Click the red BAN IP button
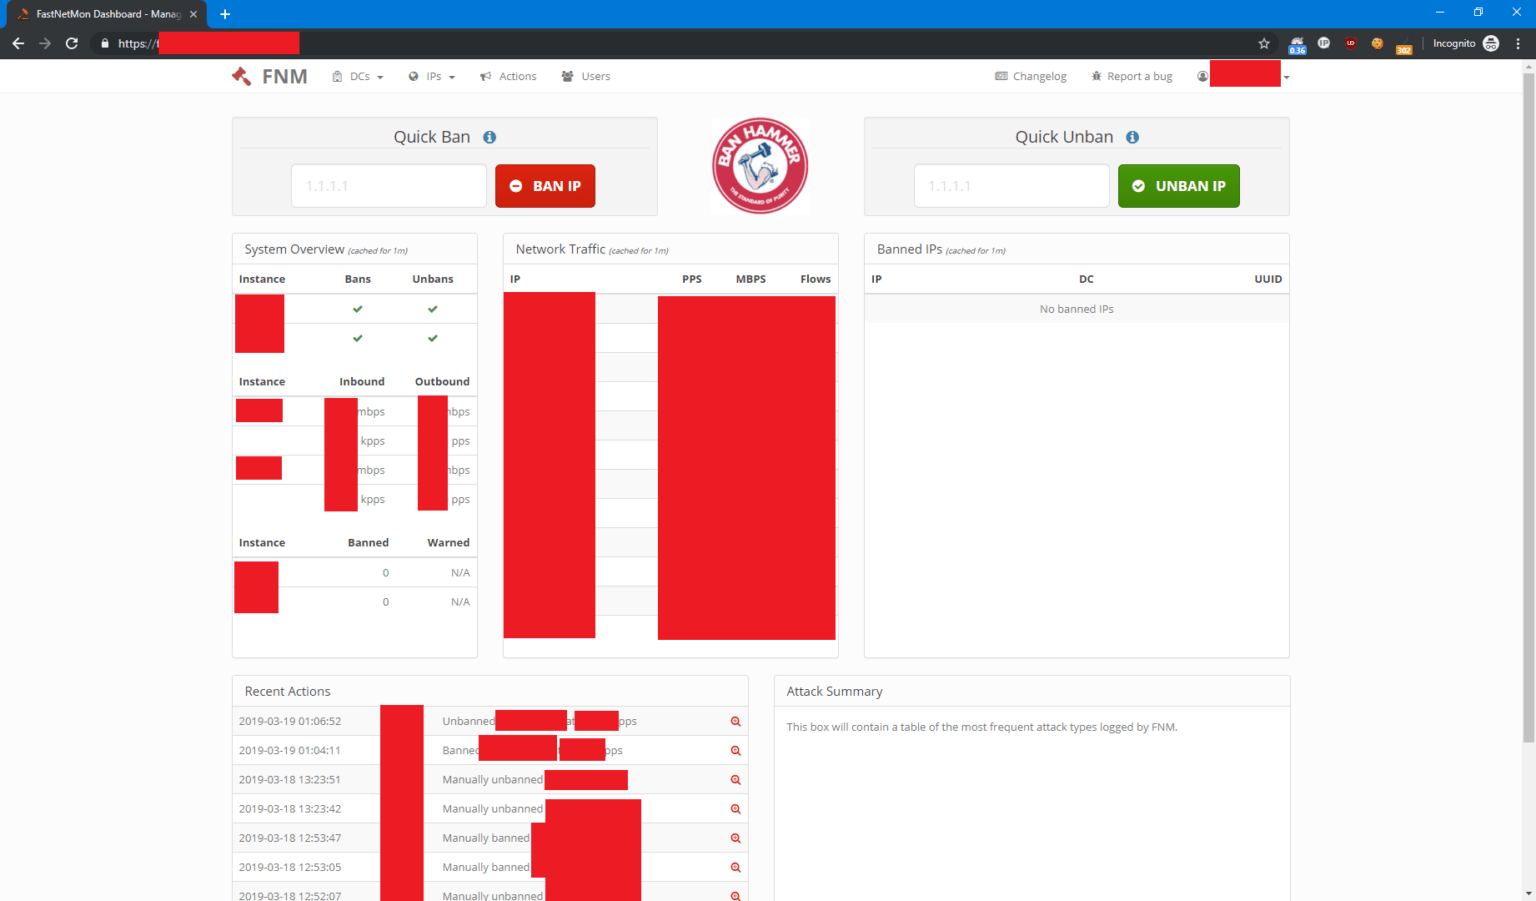 545,186
